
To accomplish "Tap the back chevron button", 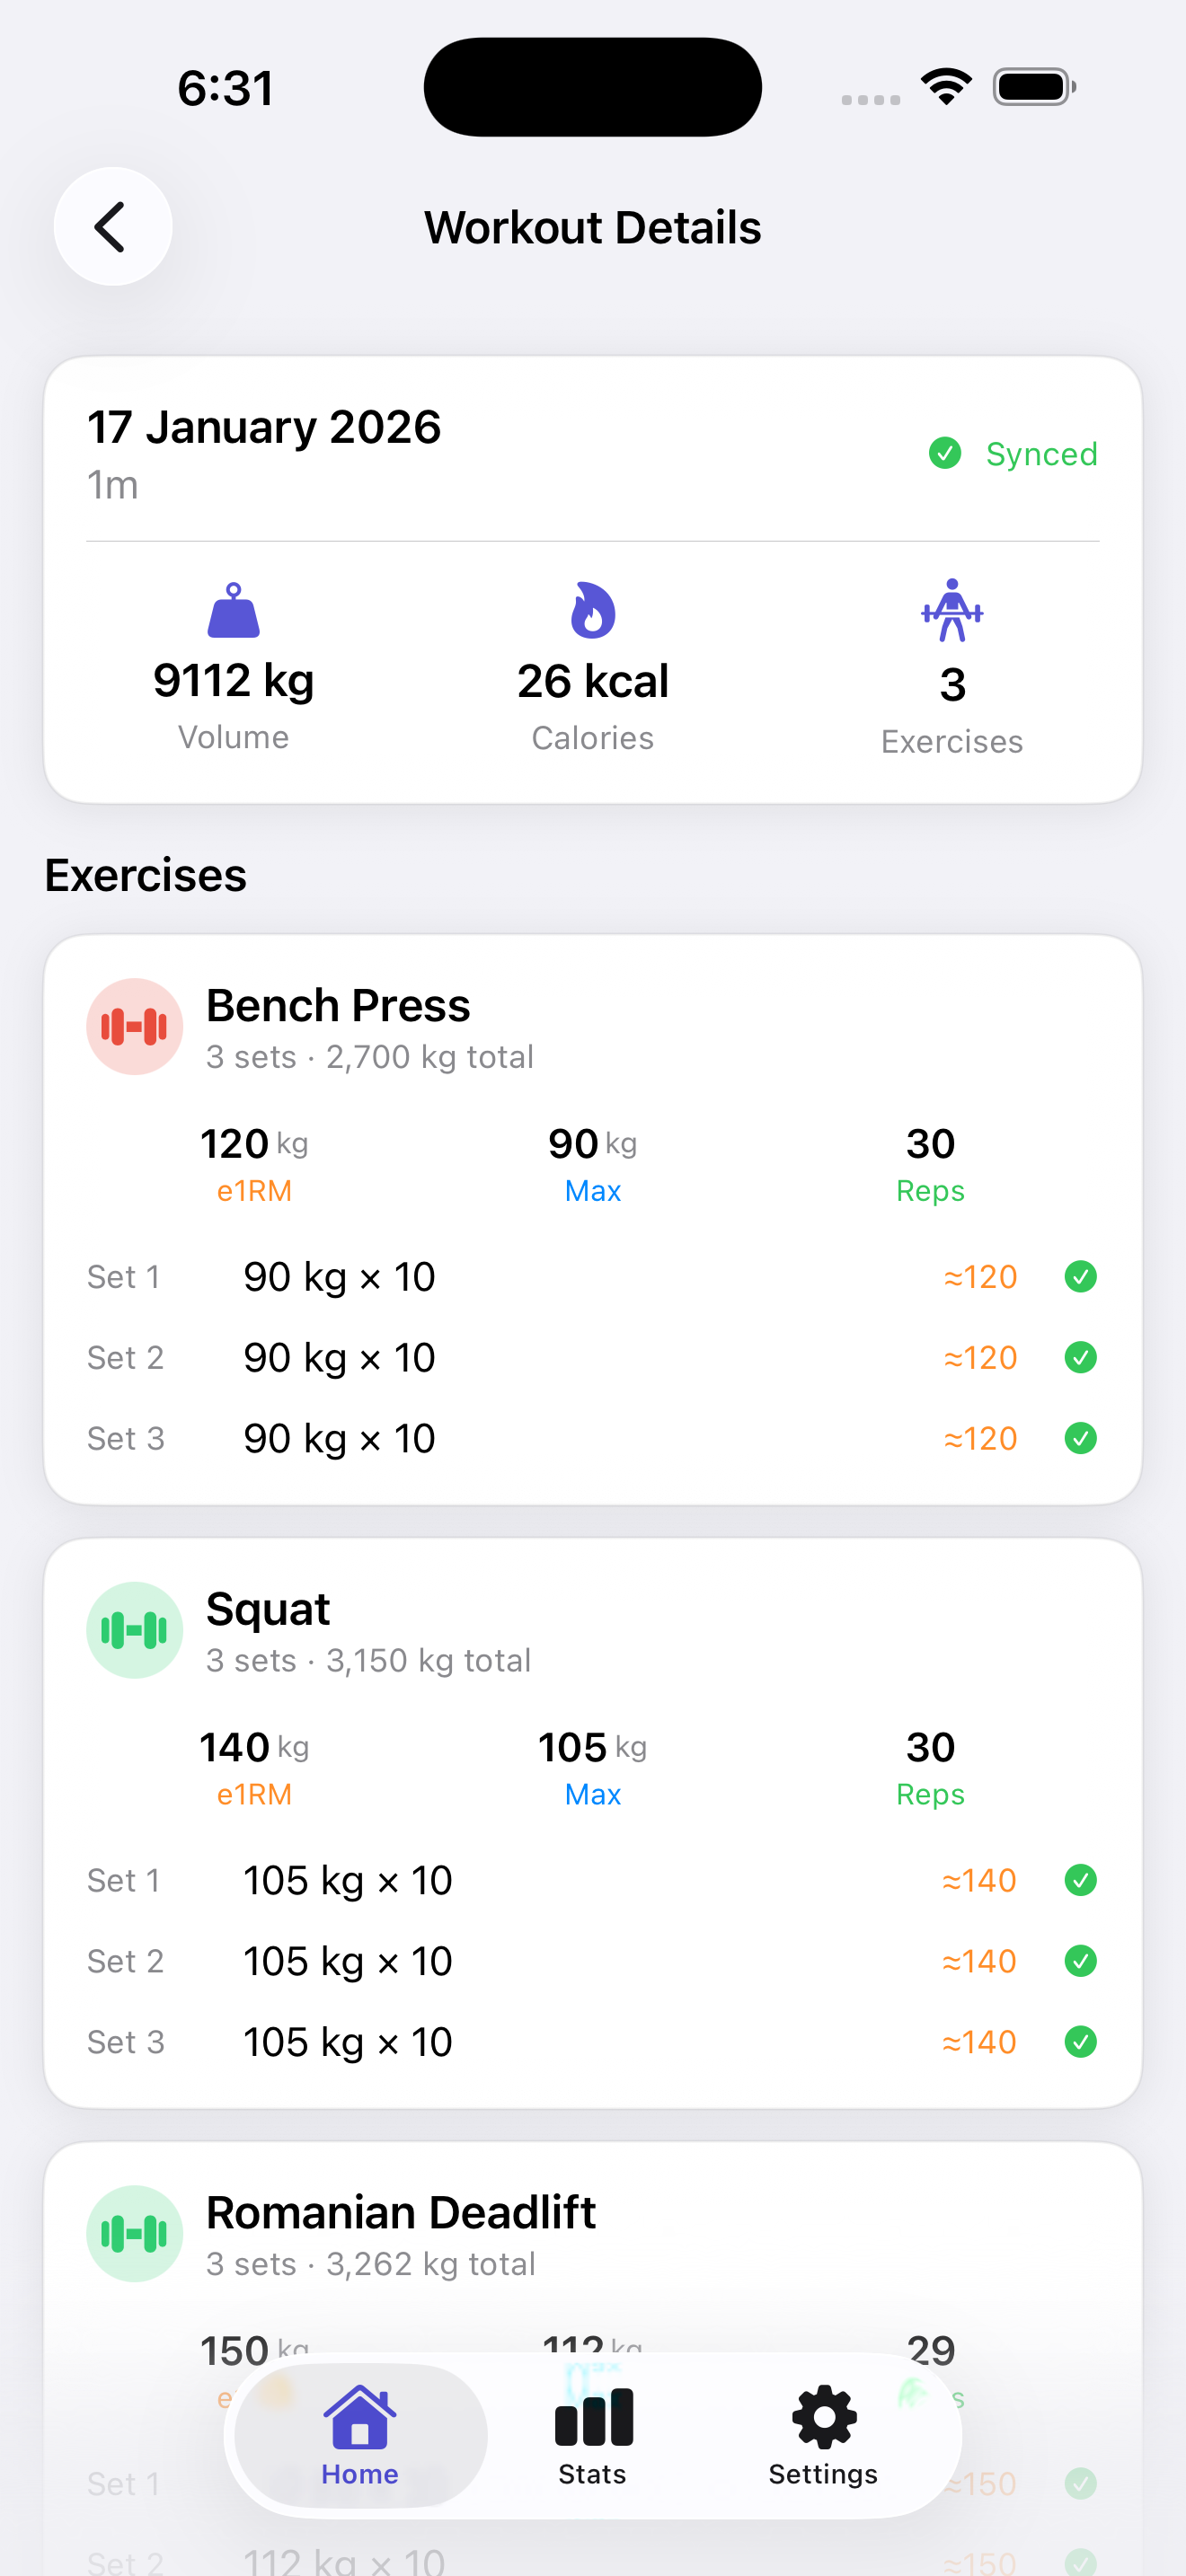I will [112, 227].
